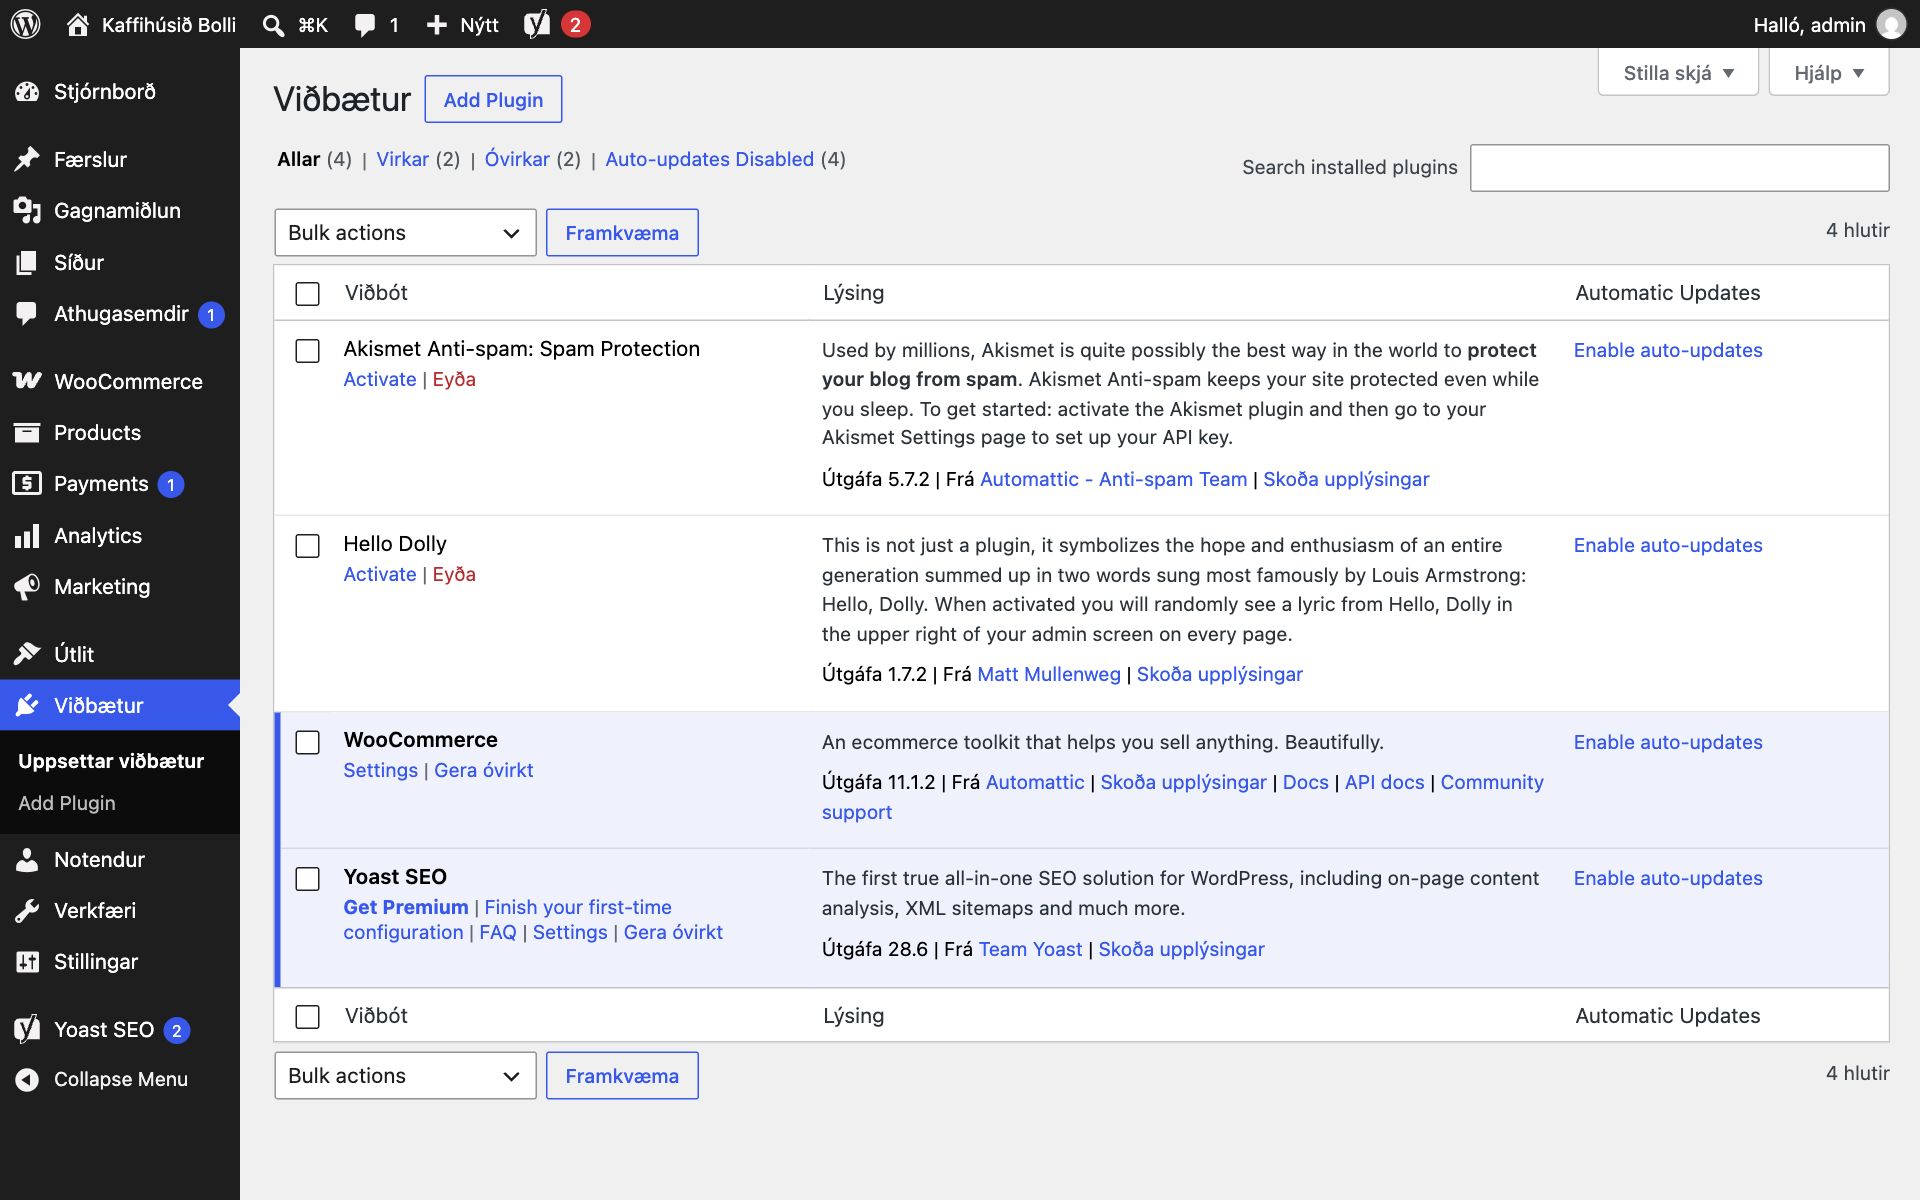The image size is (1920, 1200).
Task: Check the Akismet Anti-spam plugin checkbox
Action: [x=308, y=350]
